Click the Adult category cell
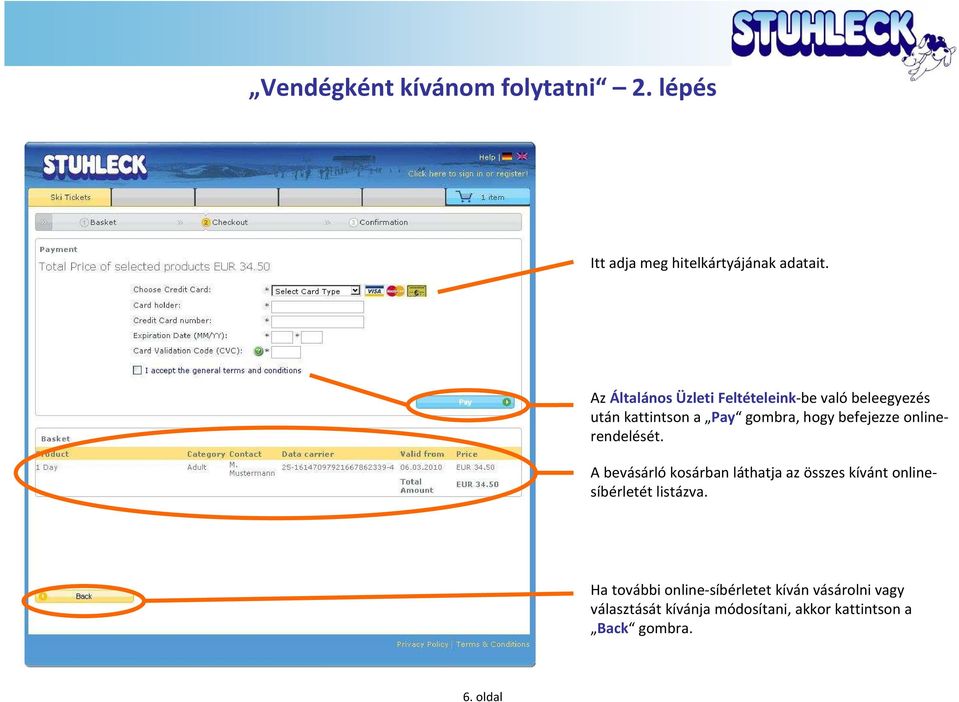 [x=197, y=467]
